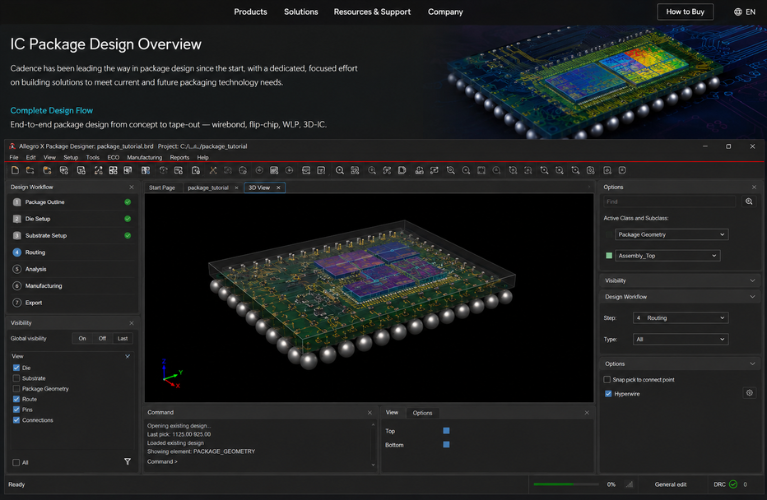Click the new document toolbar icon
Screen dimensions: 767x500
[15, 170]
